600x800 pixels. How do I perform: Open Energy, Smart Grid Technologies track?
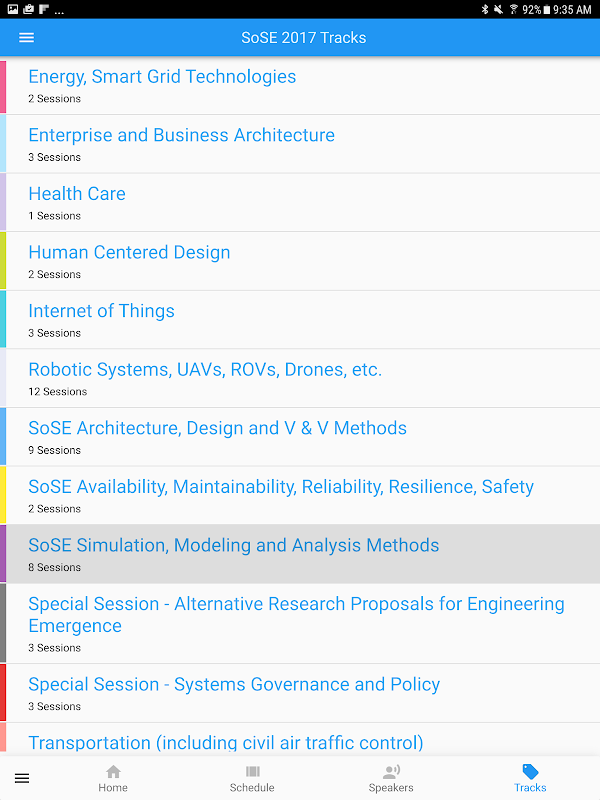[x=162, y=77]
